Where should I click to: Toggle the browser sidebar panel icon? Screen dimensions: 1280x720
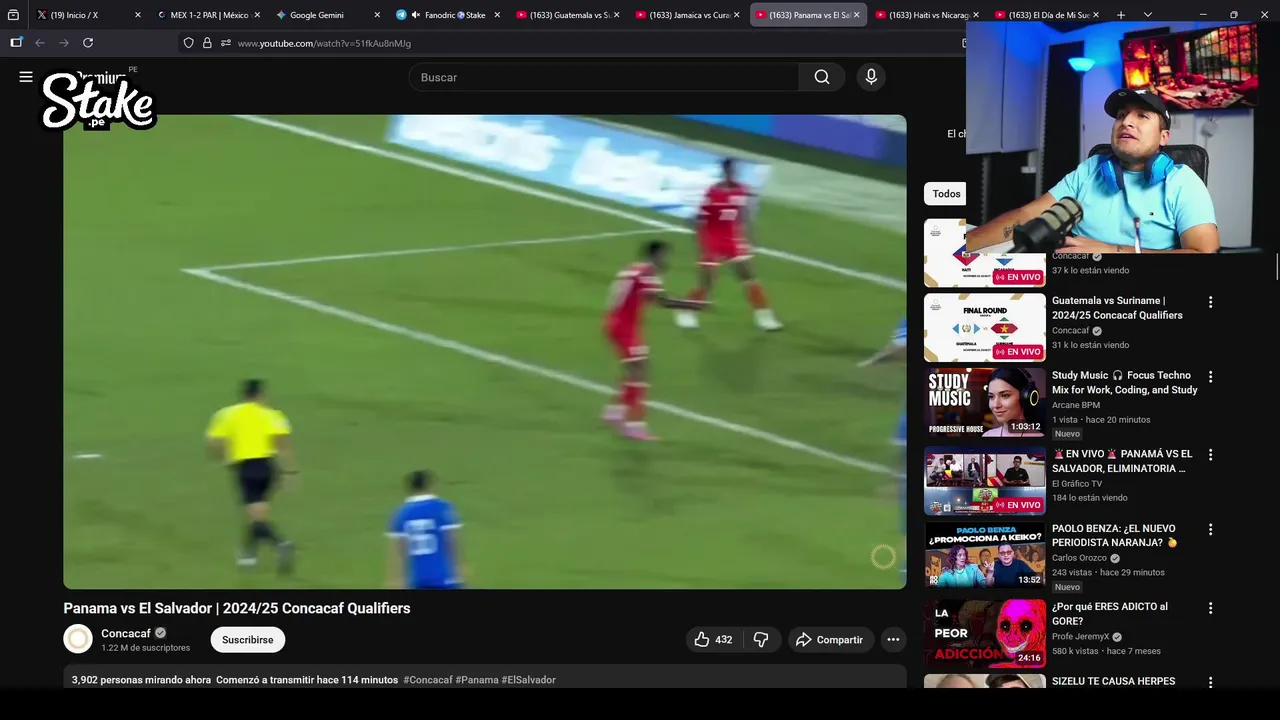click(x=16, y=43)
